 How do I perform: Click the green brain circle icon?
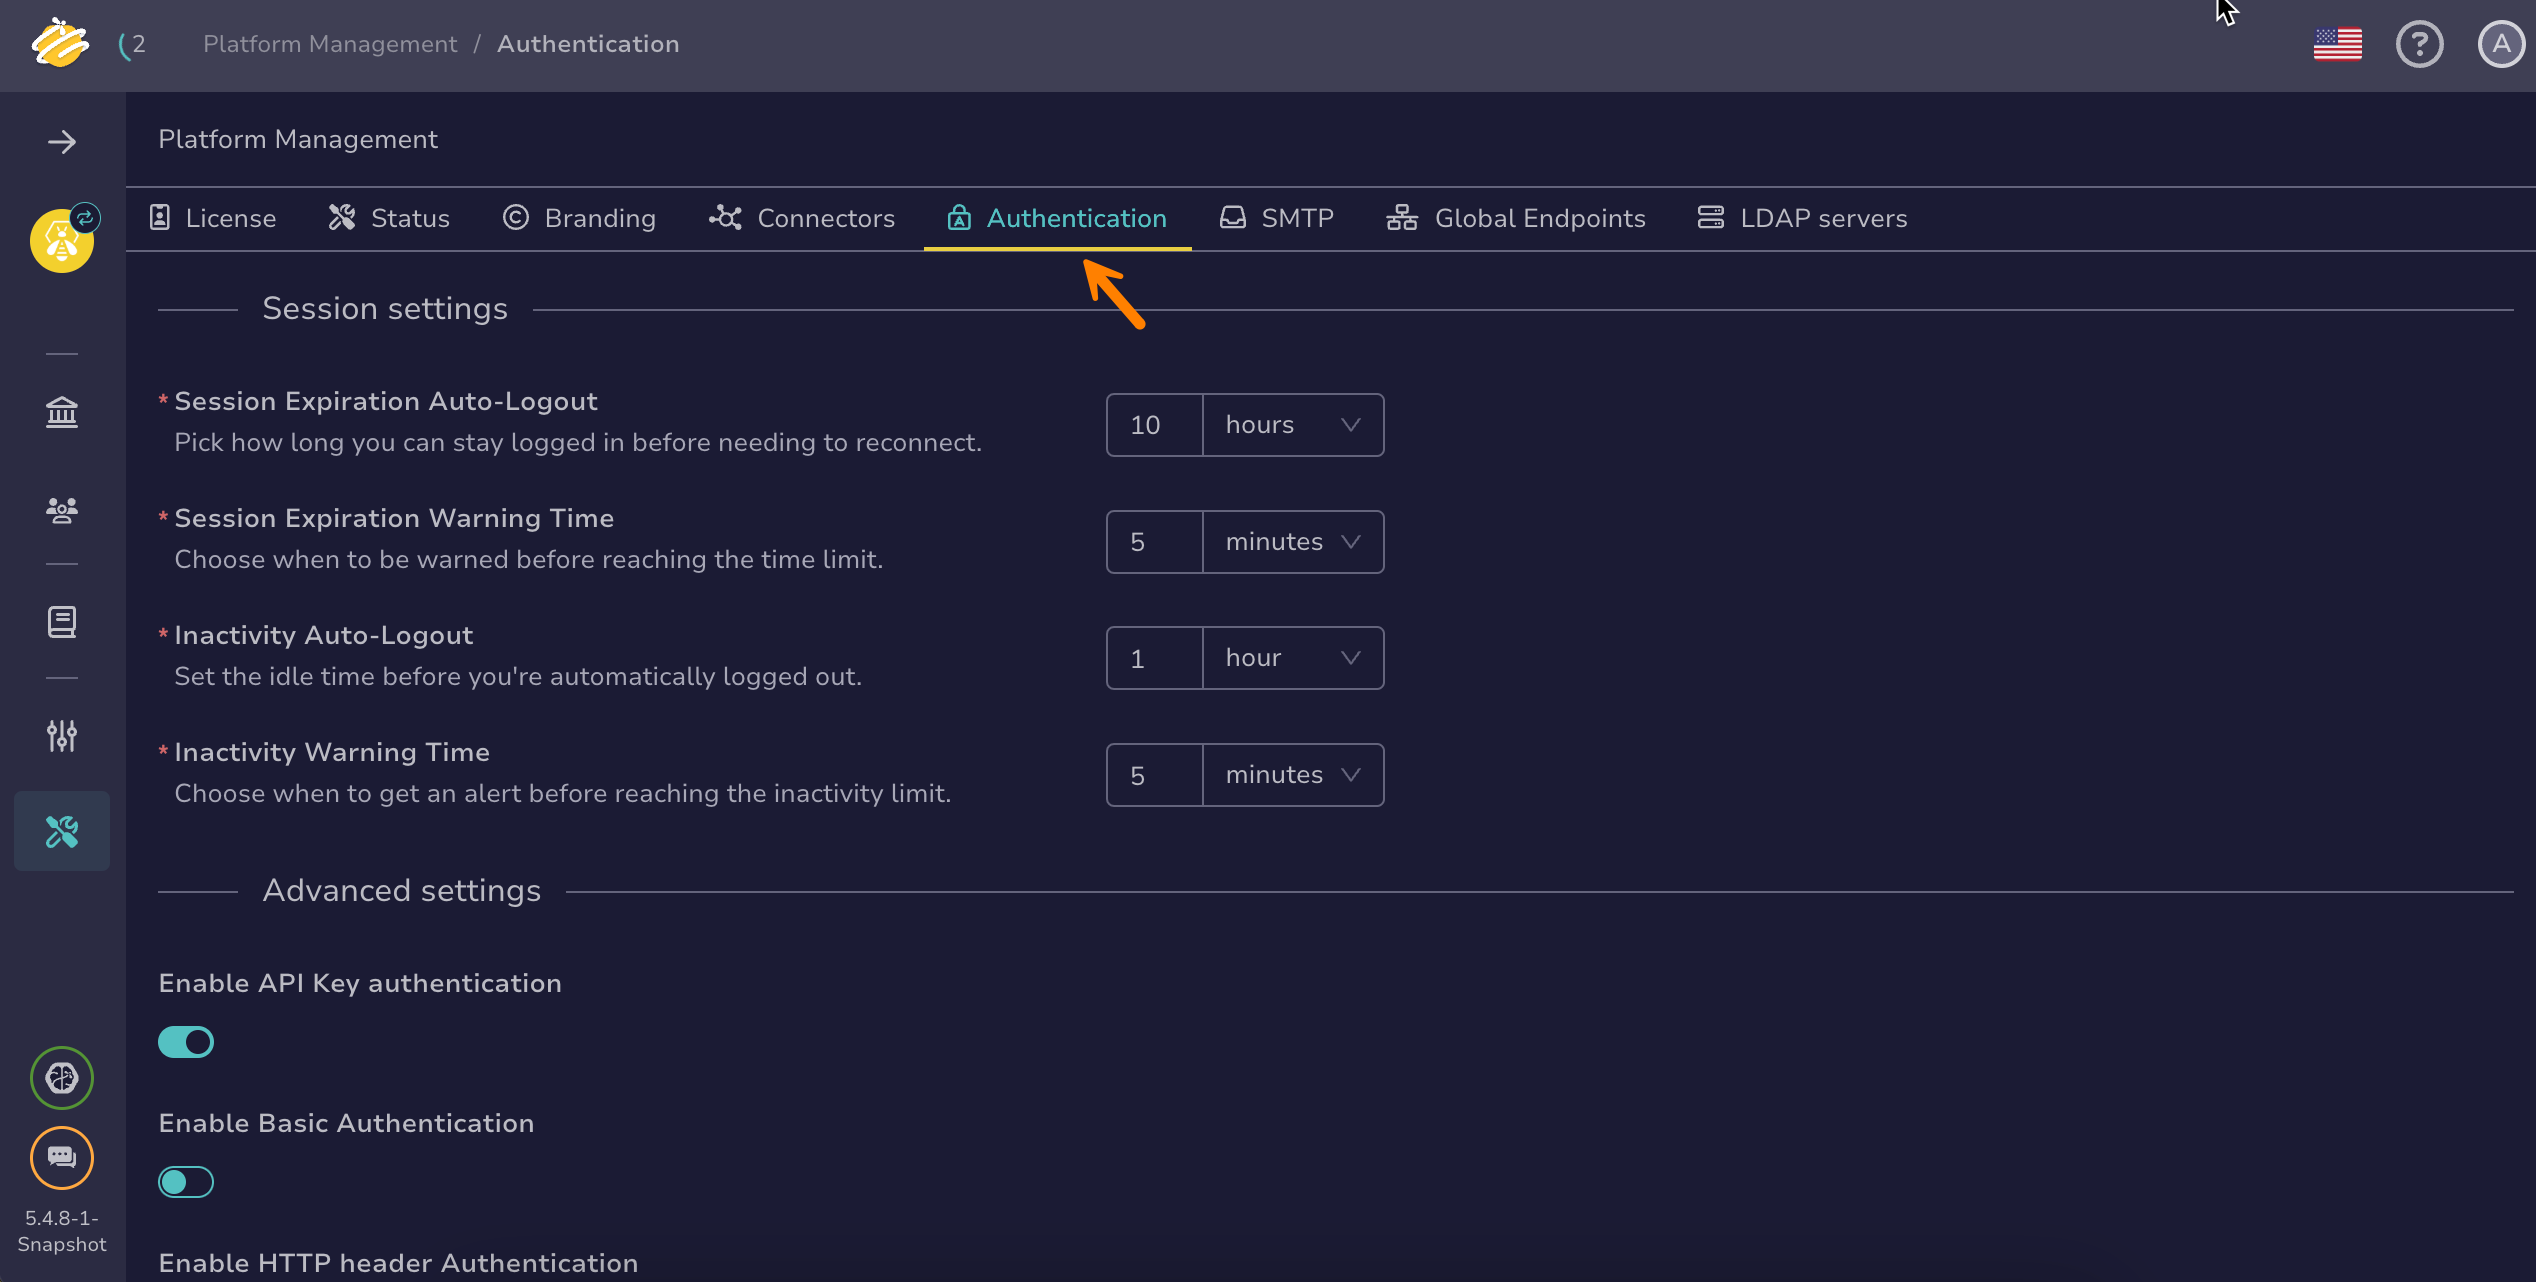click(62, 1077)
